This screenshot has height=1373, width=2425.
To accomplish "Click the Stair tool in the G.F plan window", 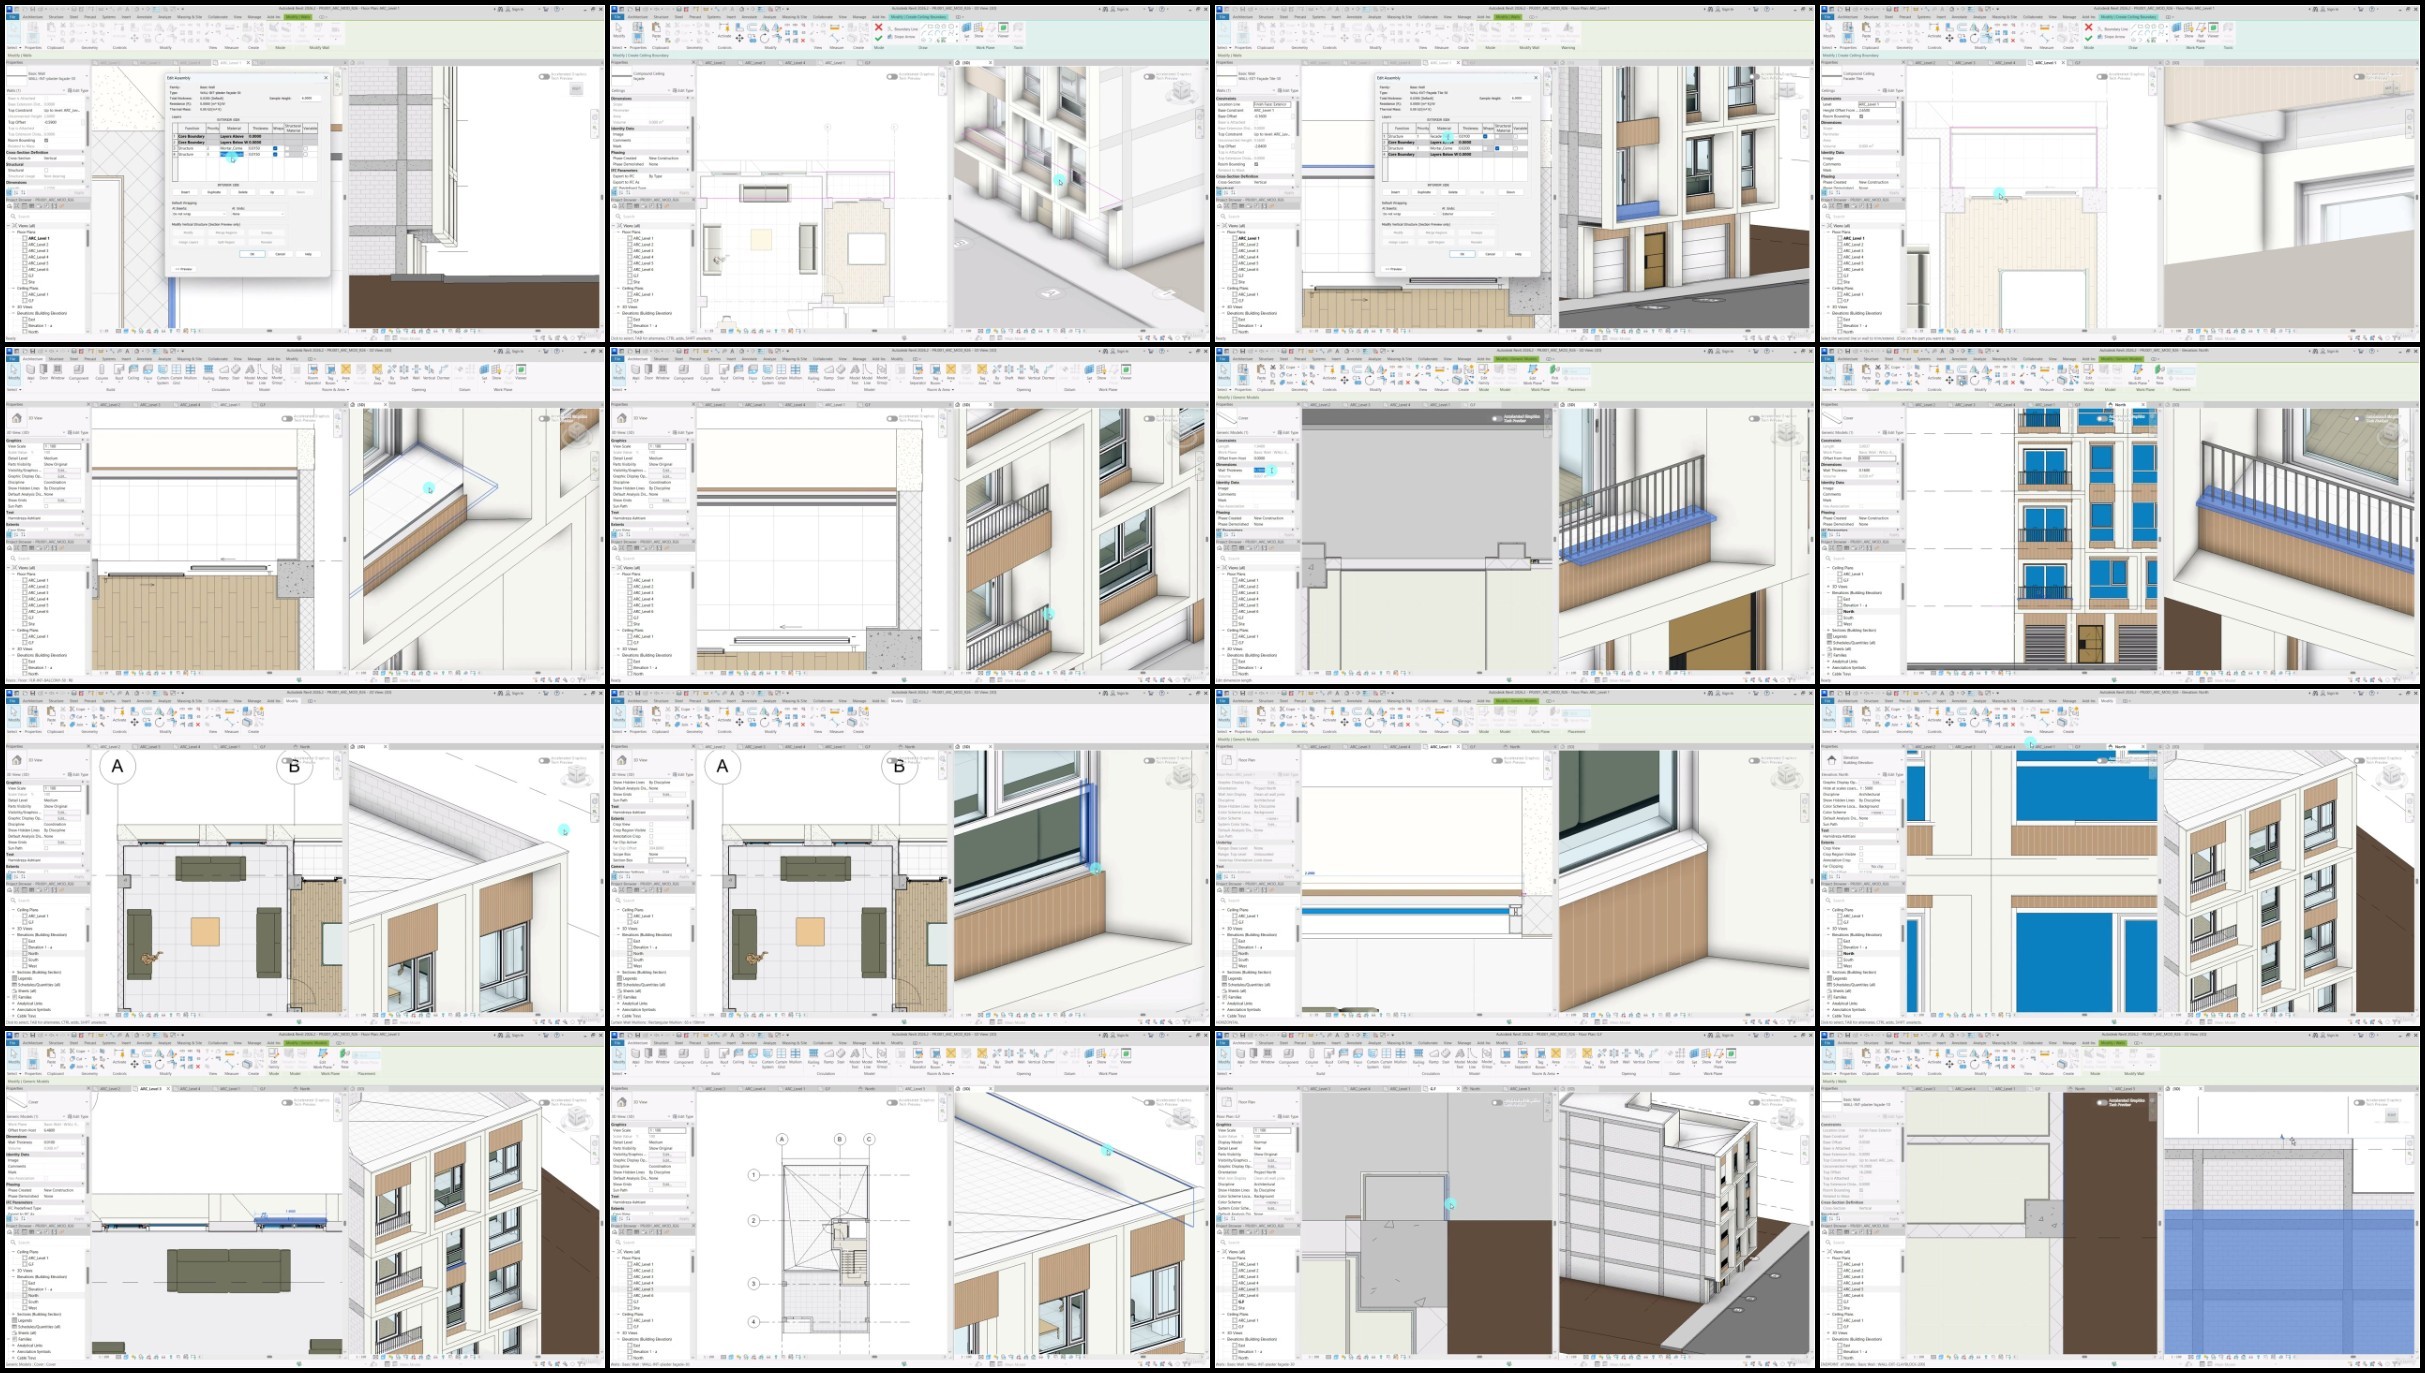I will point(1446,1054).
